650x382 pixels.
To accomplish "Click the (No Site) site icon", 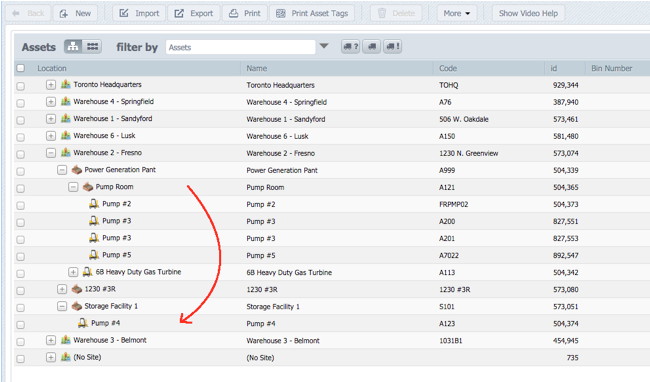I will [x=65, y=357].
